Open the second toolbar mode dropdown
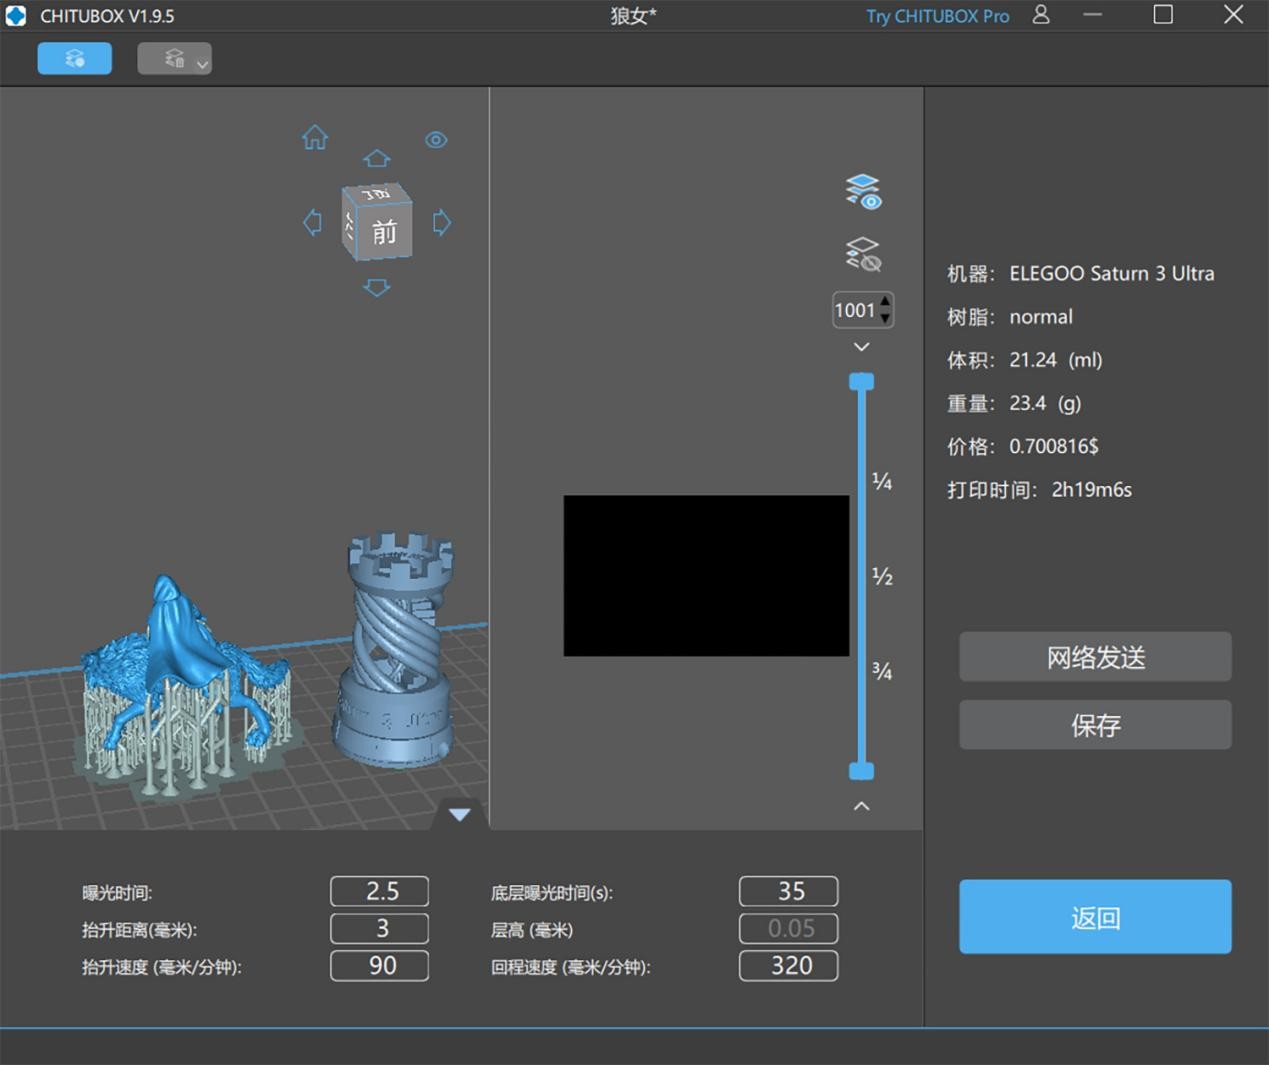This screenshot has height=1065, width=1269. 175,59
